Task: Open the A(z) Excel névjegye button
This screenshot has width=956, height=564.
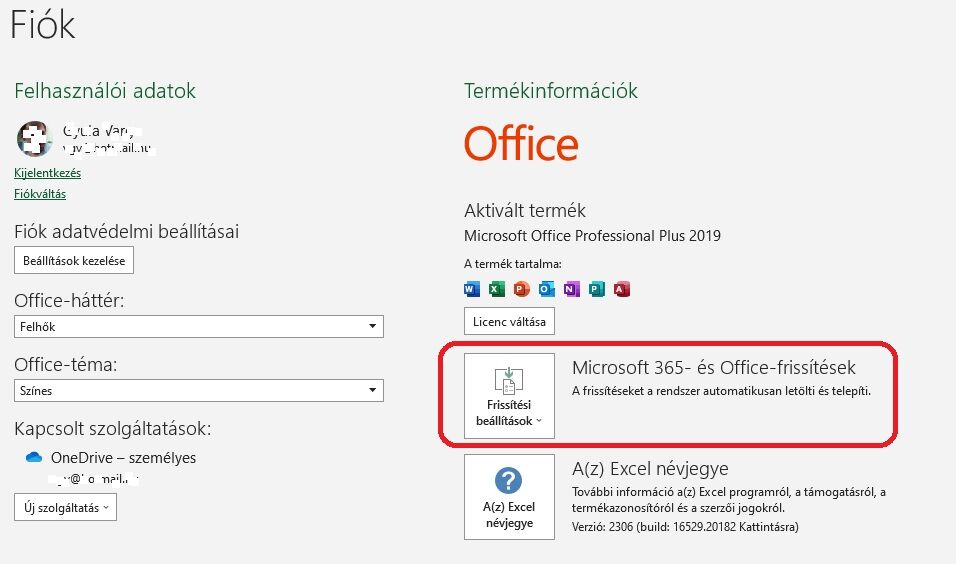Action: point(509,497)
